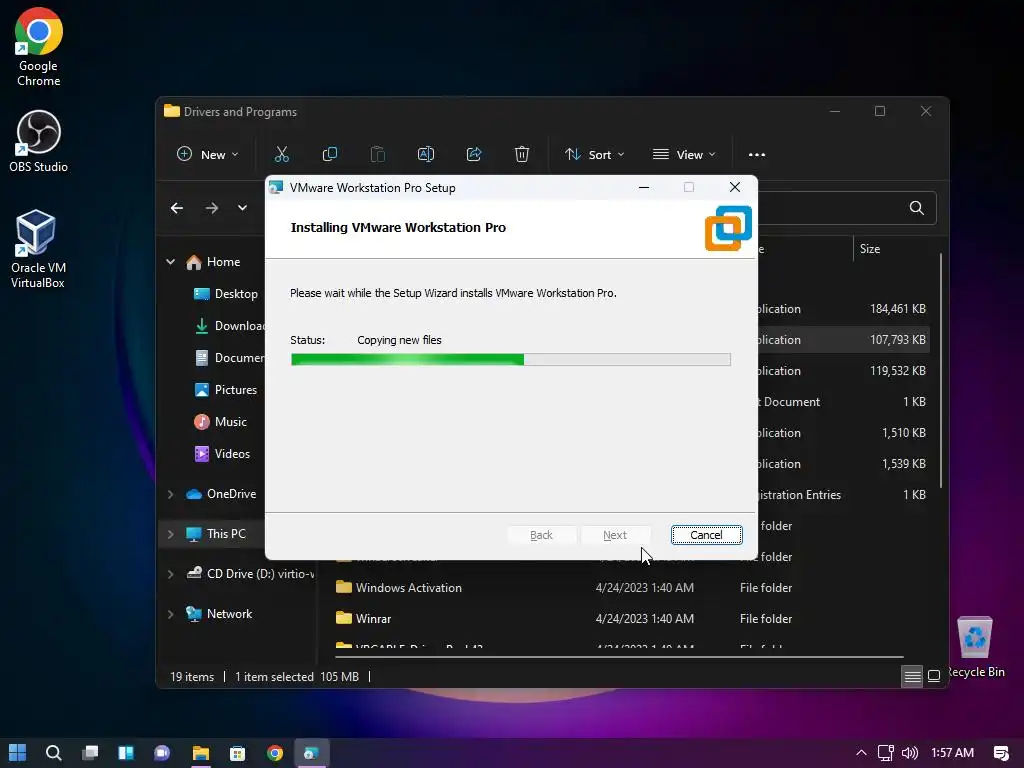Expand the This PC tree node
Viewport: 1024px width, 768px height.
[170, 534]
